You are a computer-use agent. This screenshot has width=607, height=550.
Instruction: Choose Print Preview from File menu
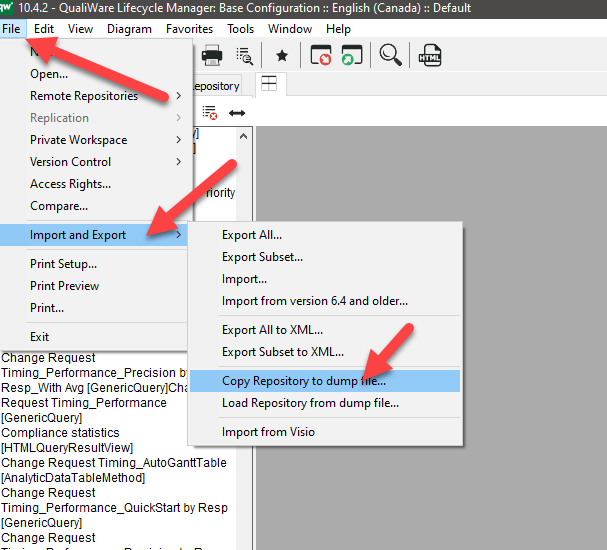tap(94, 286)
